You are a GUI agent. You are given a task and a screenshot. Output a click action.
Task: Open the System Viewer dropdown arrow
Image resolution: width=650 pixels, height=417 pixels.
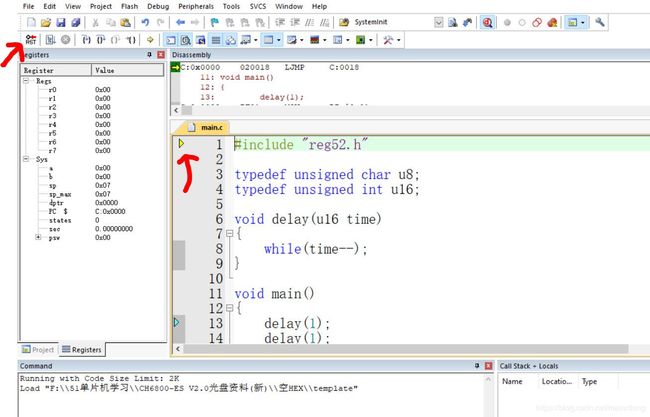pos(371,40)
